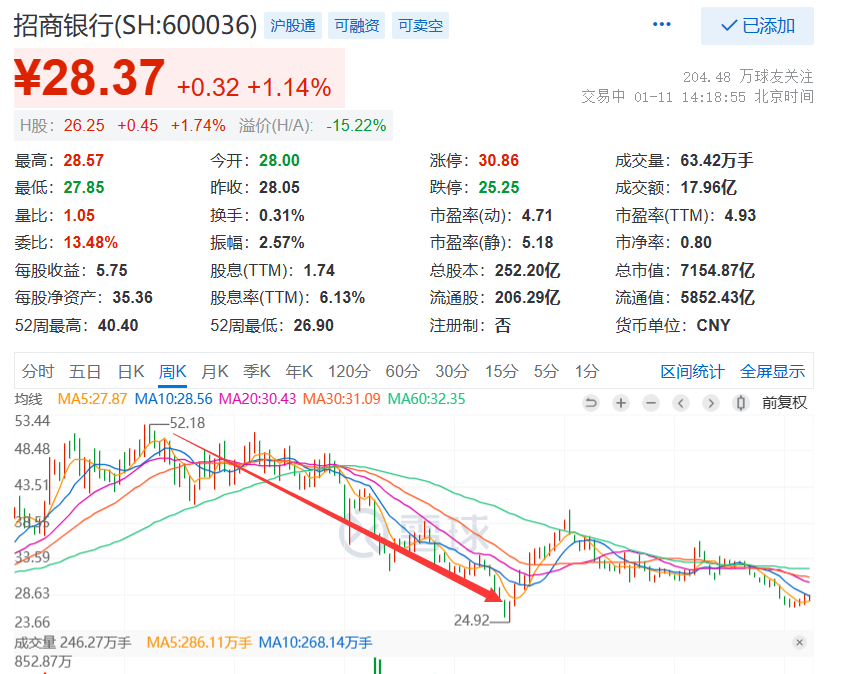Open the 前复权 adjustment dropdown
Image resolution: width=847 pixels, height=674 pixels.
click(x=784, y=403)
